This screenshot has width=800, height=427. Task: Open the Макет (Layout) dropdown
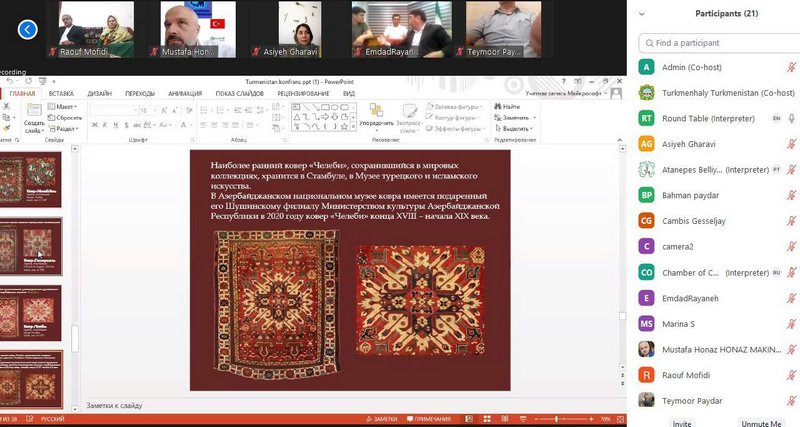66,106
